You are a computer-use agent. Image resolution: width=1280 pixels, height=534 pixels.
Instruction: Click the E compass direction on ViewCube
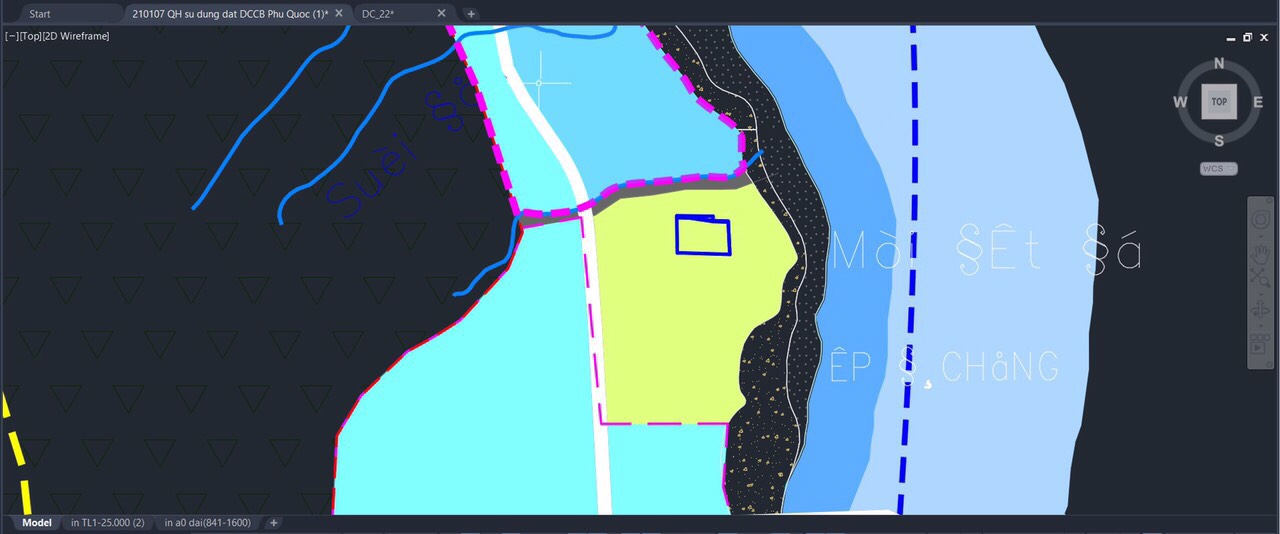point(1255,102)
